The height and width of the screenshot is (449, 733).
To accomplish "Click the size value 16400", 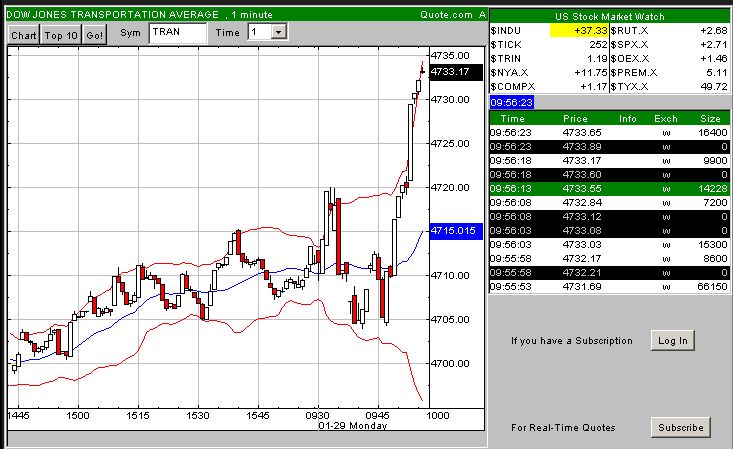I will coord(712,133).
